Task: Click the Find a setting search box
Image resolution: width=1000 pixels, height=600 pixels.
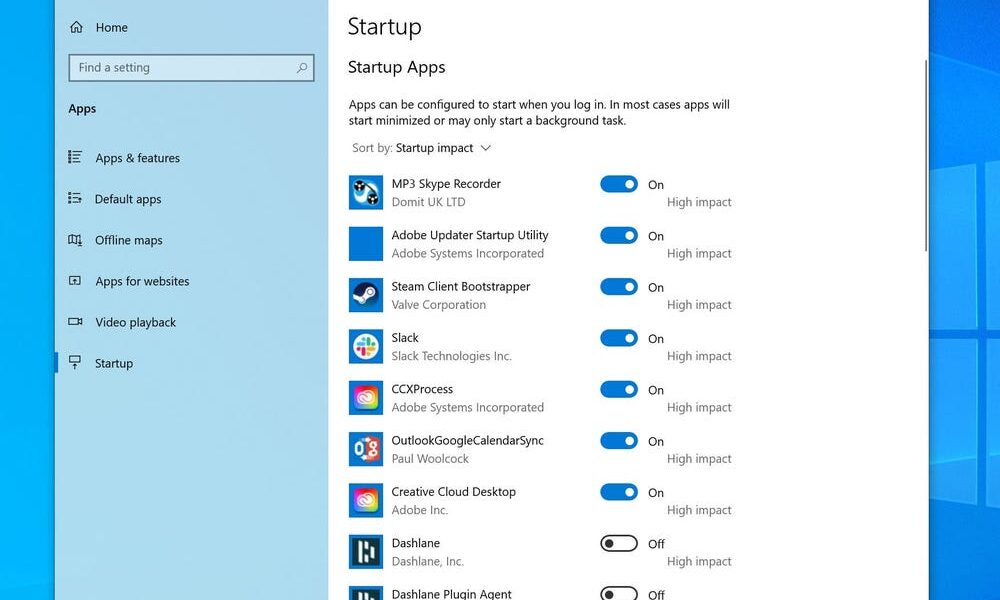Action: click(180, 68)
